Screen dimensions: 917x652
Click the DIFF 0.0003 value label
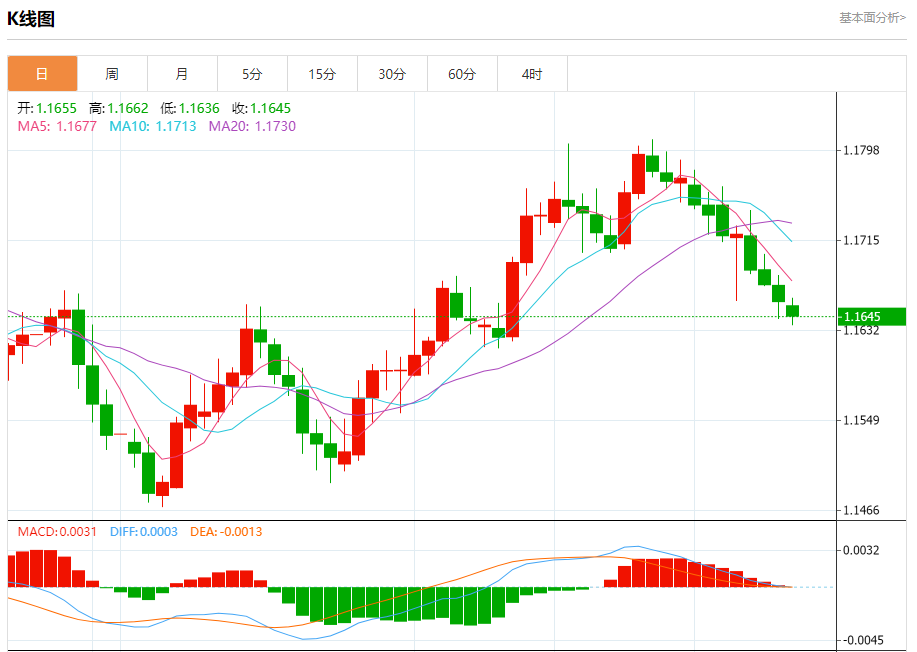click(x=141, y=531)
